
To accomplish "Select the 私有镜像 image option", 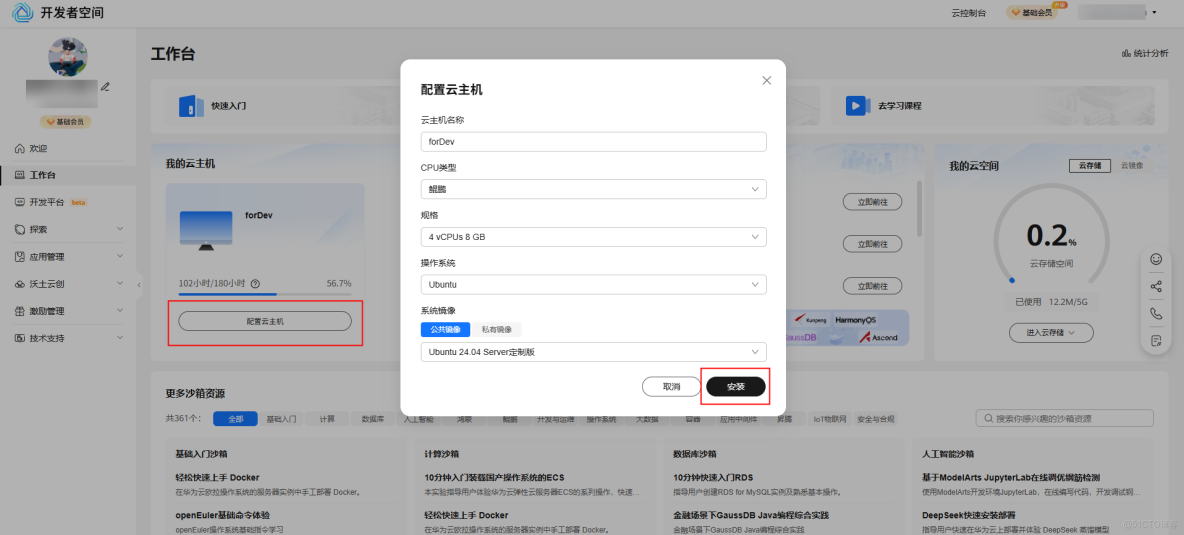I will 497,329.
